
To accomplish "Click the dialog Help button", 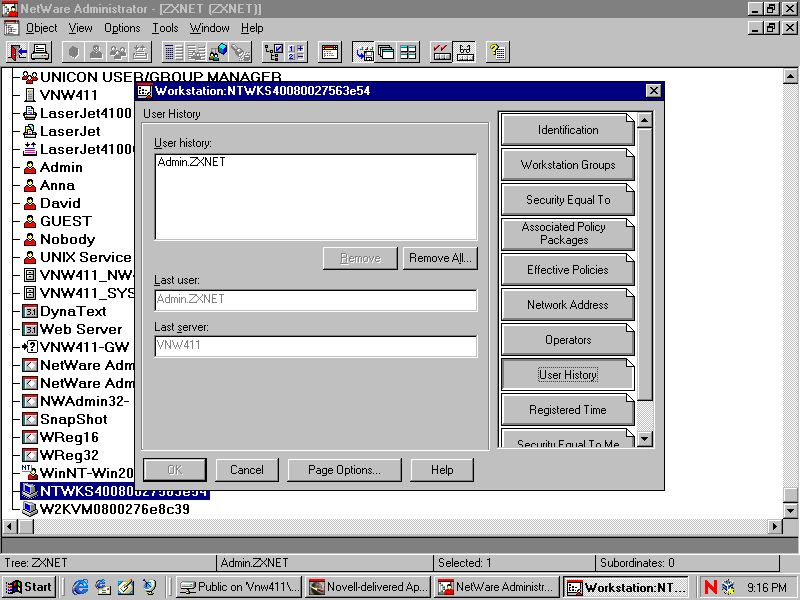I will click(x=442, y=470).
